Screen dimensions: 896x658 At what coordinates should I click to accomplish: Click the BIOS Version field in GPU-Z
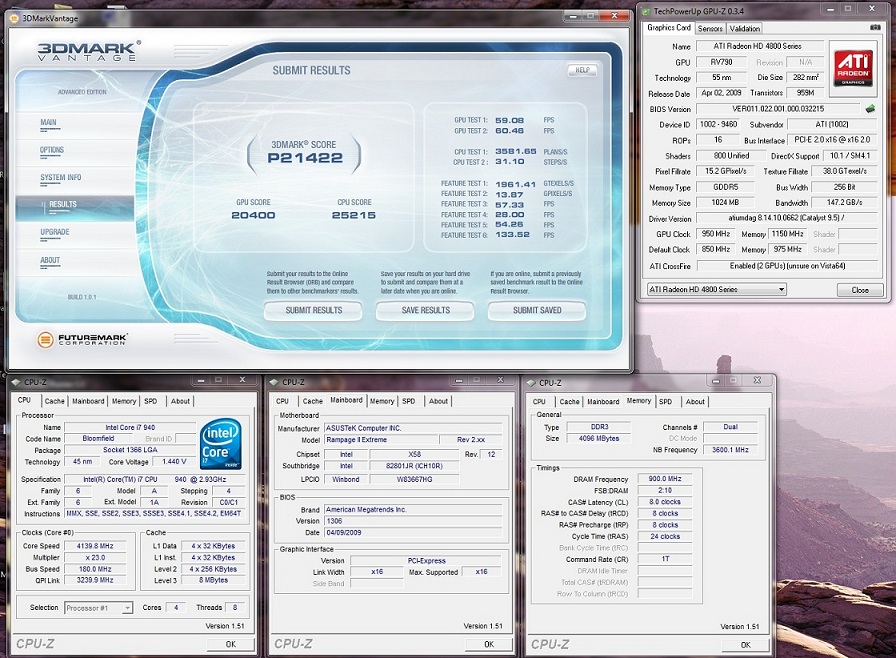pyautogui.click(x=778, y=109)
